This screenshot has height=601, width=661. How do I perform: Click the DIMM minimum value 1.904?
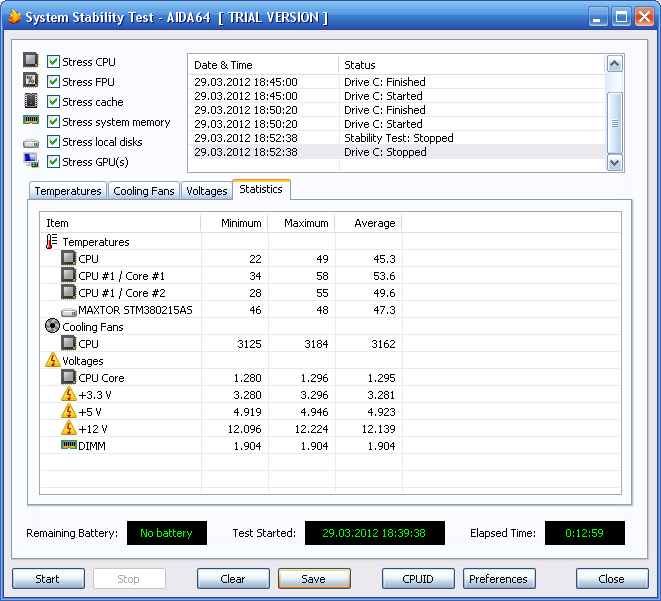pyautogui.click(x=247, y=446)
